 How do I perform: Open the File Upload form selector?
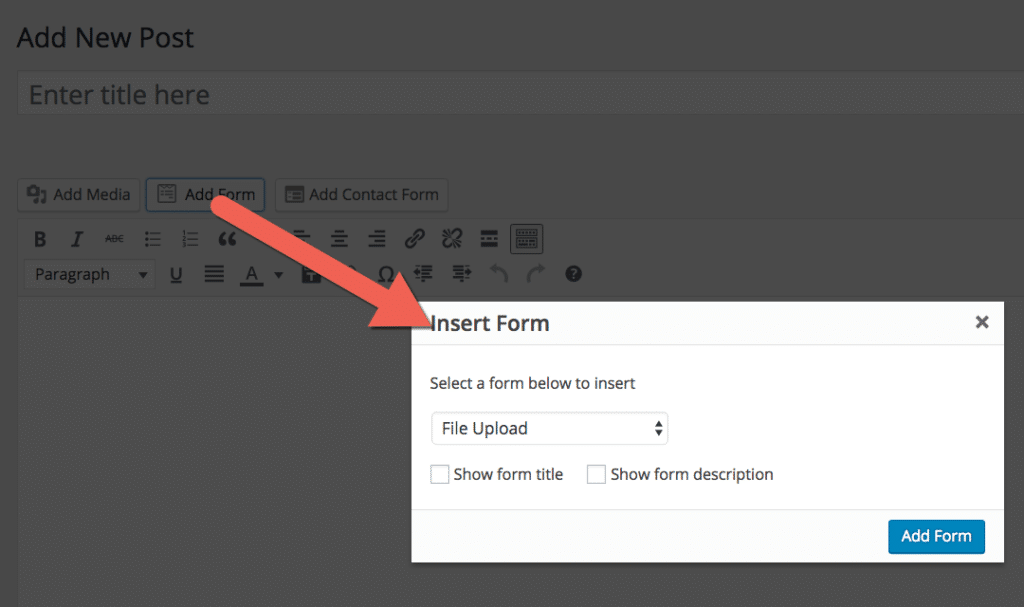coord(549,429)
